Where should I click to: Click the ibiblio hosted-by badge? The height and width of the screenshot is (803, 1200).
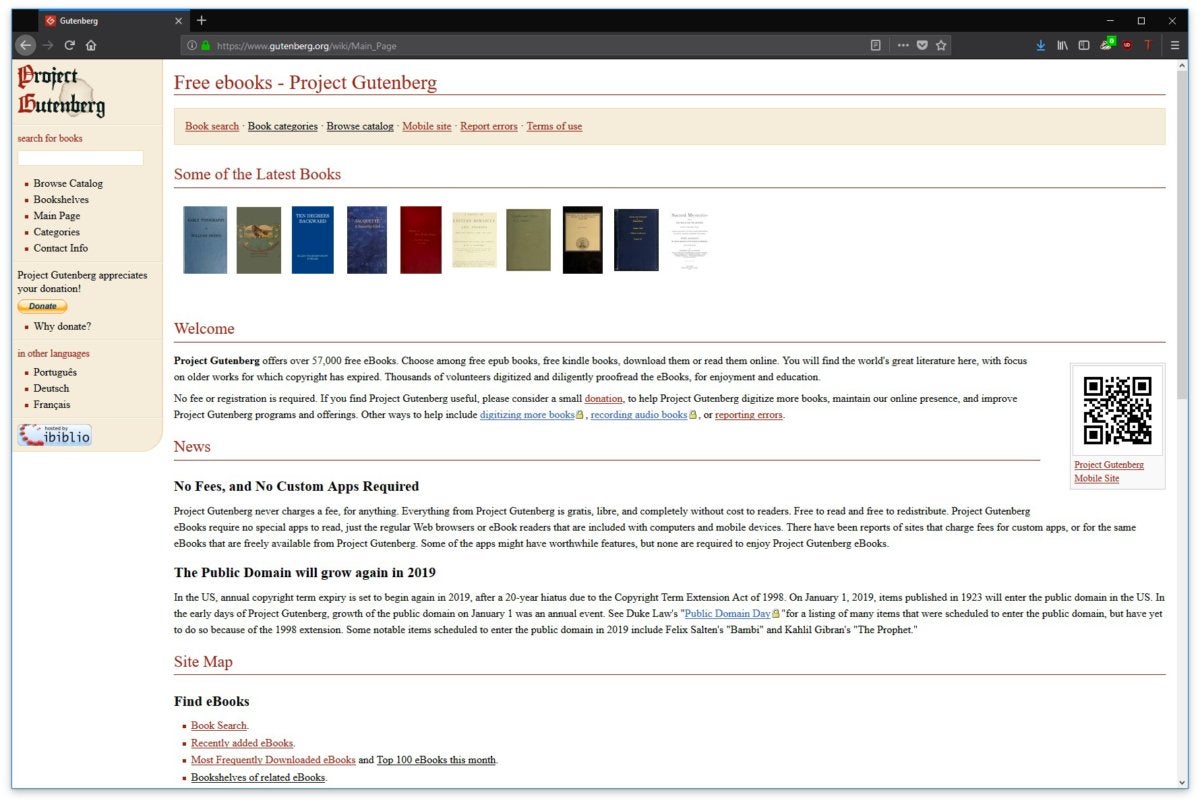pos(54,435)
